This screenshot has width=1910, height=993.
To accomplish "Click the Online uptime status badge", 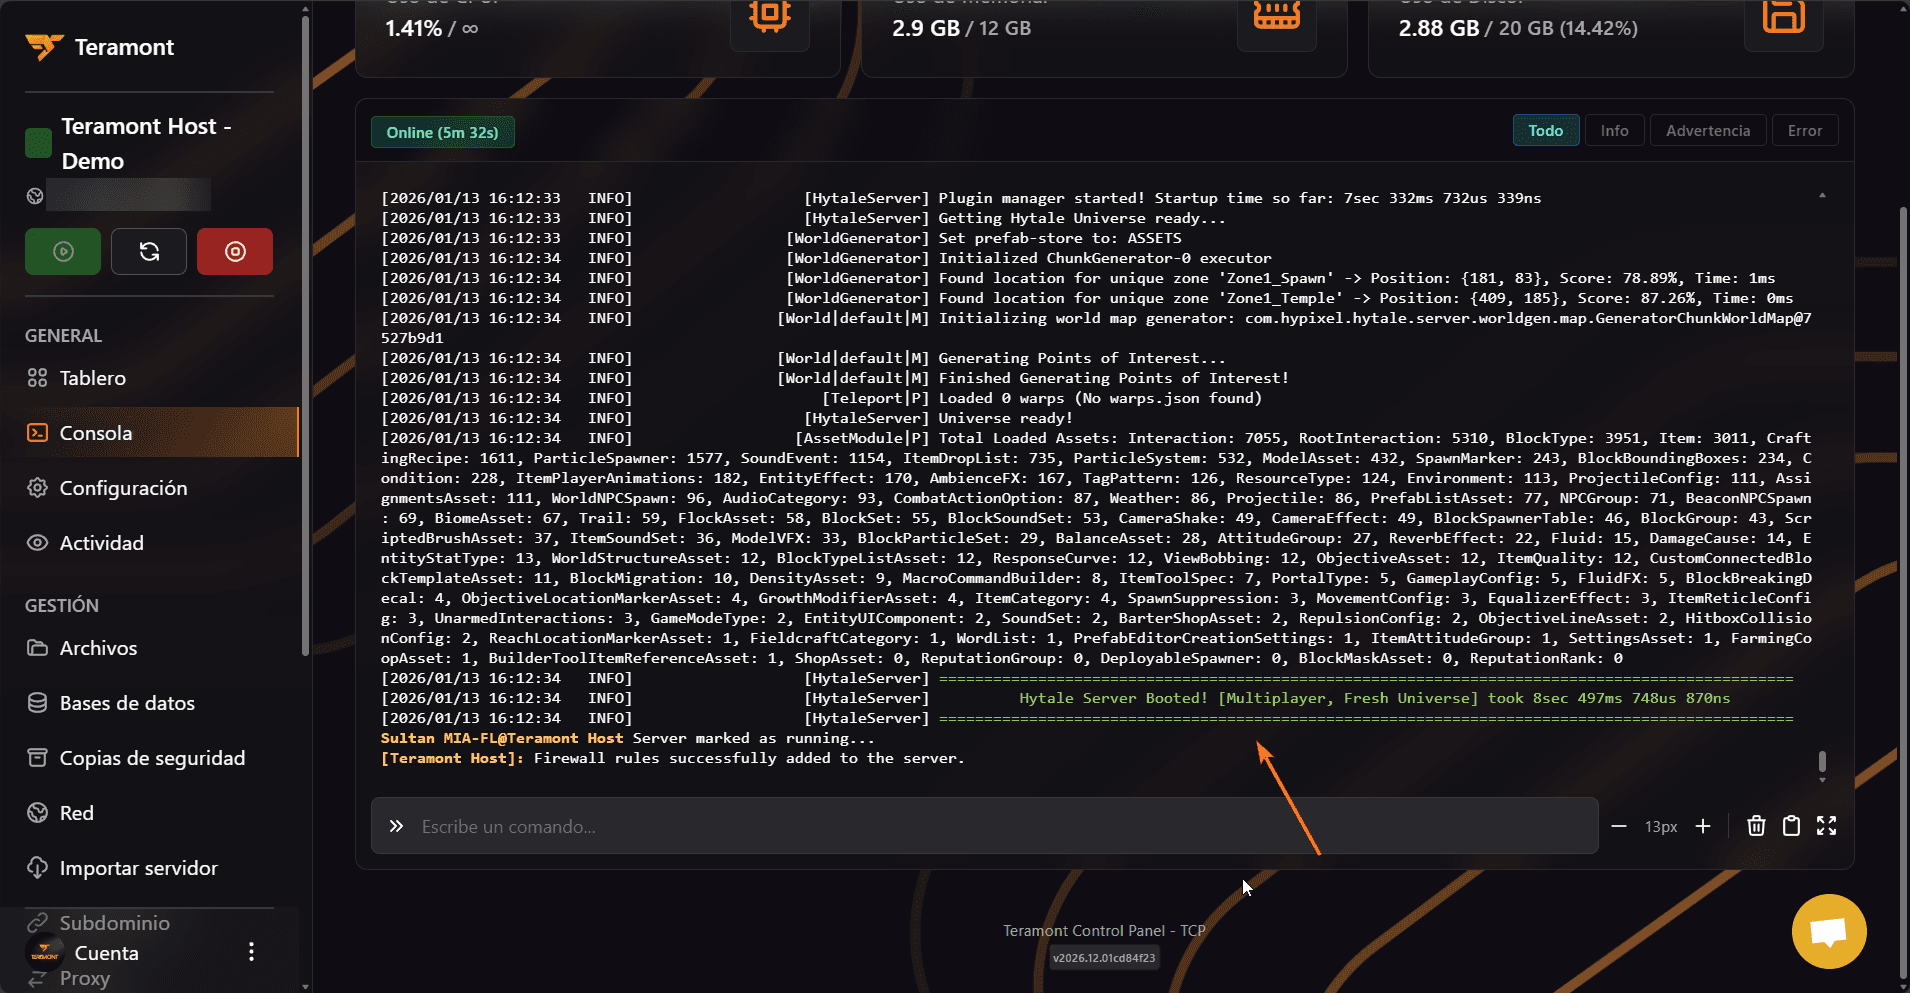I will [x=443, y=132].
